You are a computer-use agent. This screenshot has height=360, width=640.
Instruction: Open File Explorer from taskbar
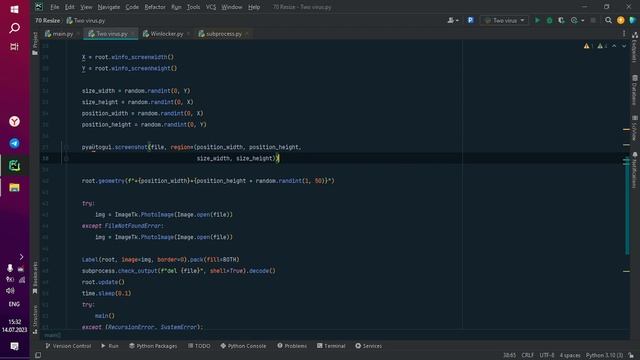pyautogui.click(x=14, y=188)
